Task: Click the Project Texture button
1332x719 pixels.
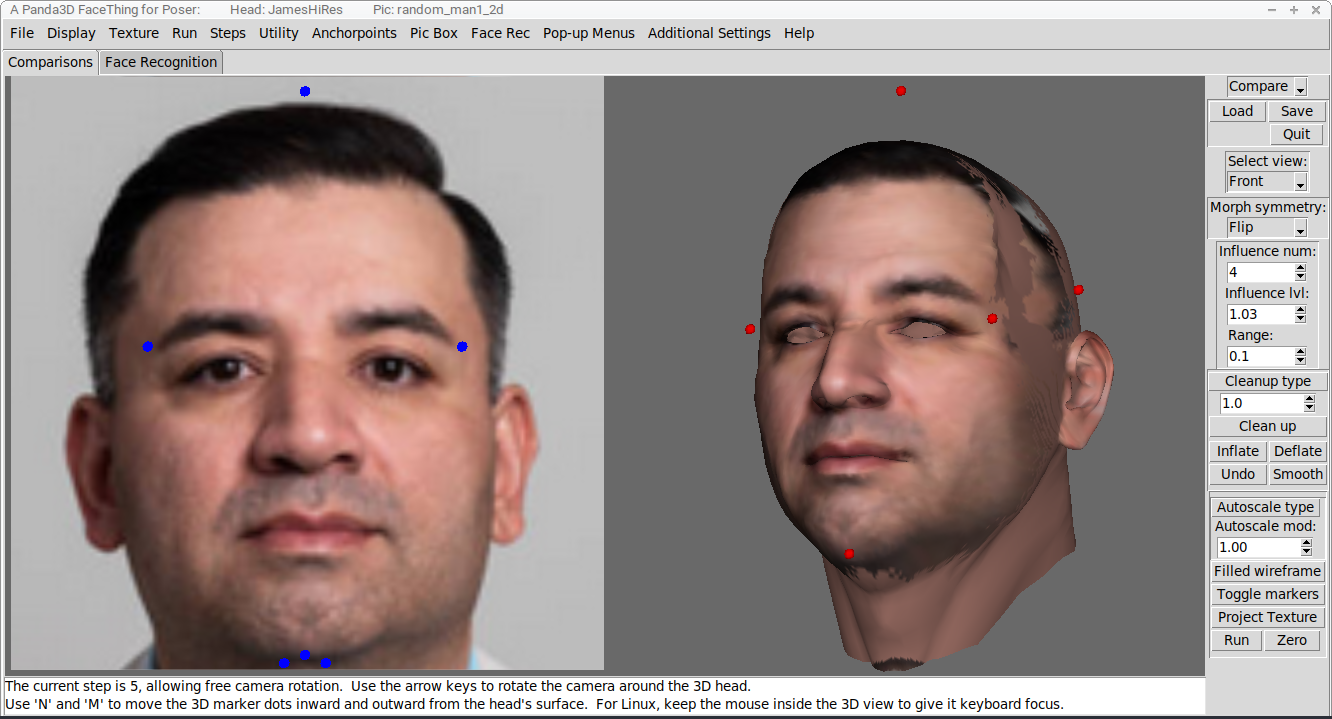Action: pos(1268,617)
